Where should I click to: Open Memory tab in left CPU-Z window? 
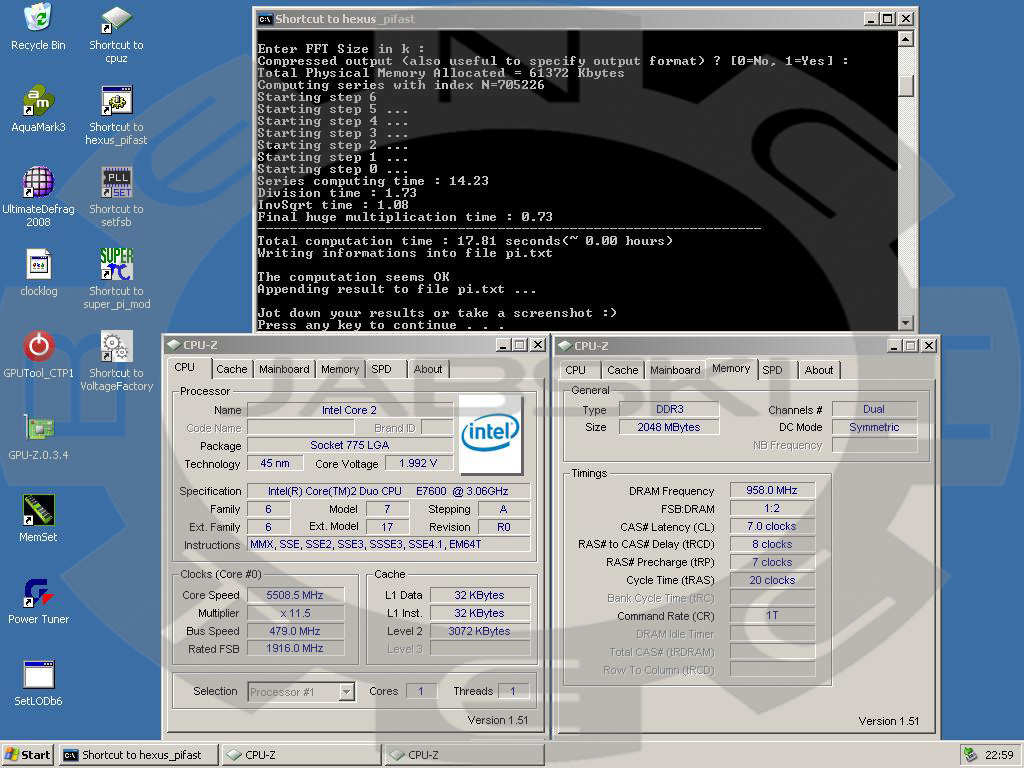(x=340, y=369)
